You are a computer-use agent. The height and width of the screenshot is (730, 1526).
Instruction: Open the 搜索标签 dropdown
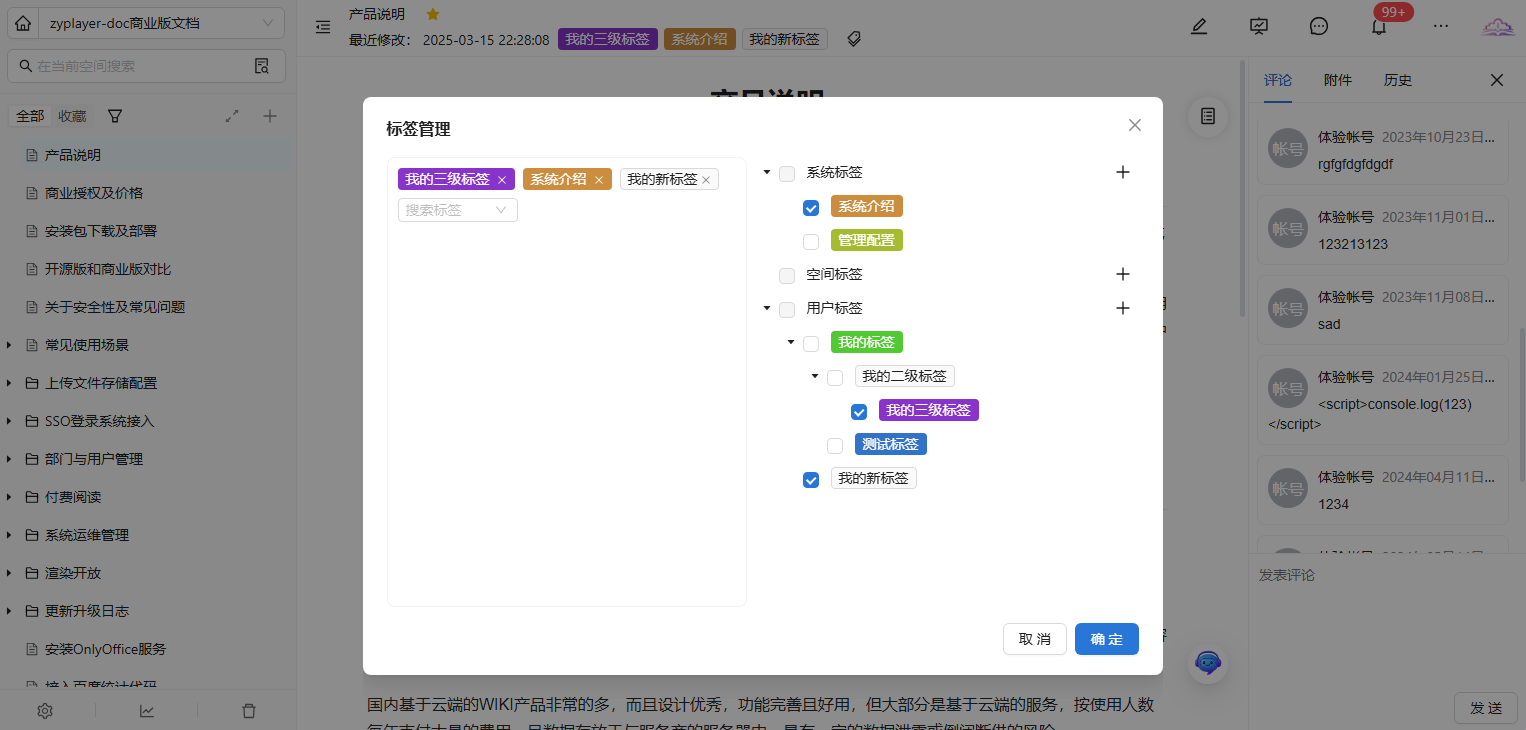coord(458,210)
